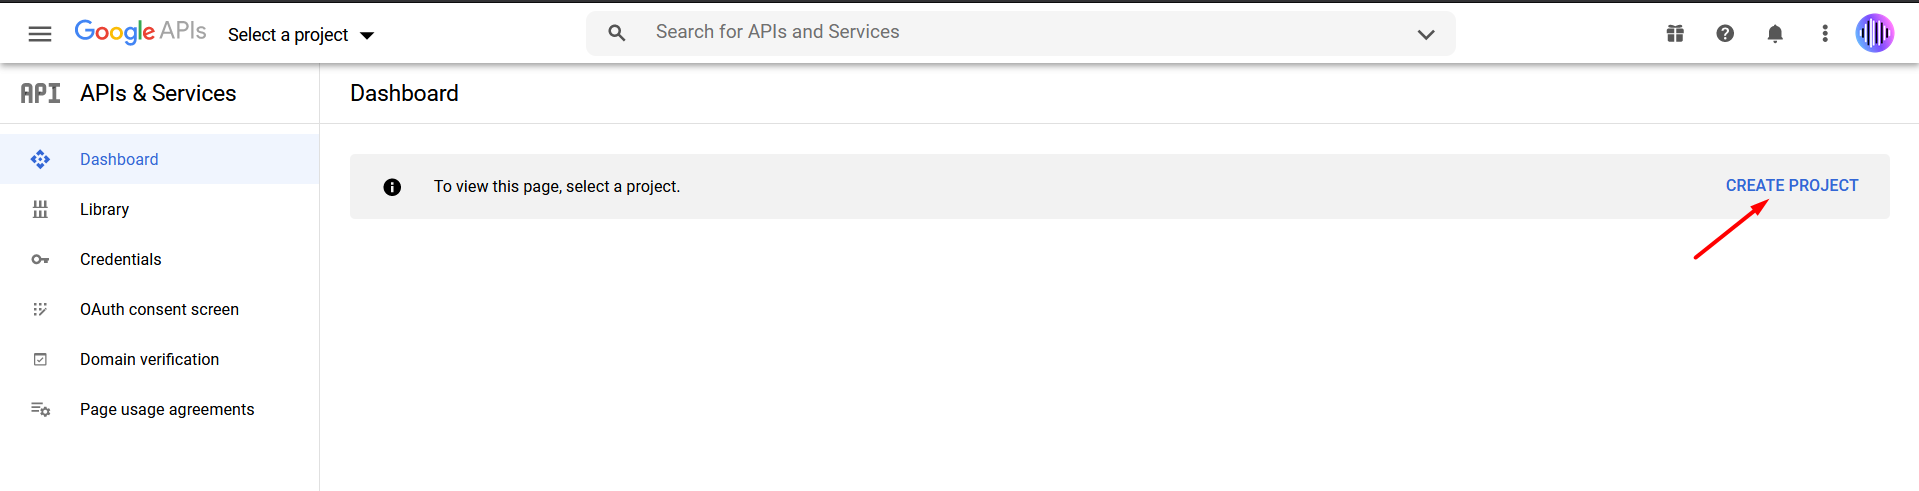Focus the Search for APIs and Services field
The width and height of the screenshot is (1919, 491).
click(1020, 33)
